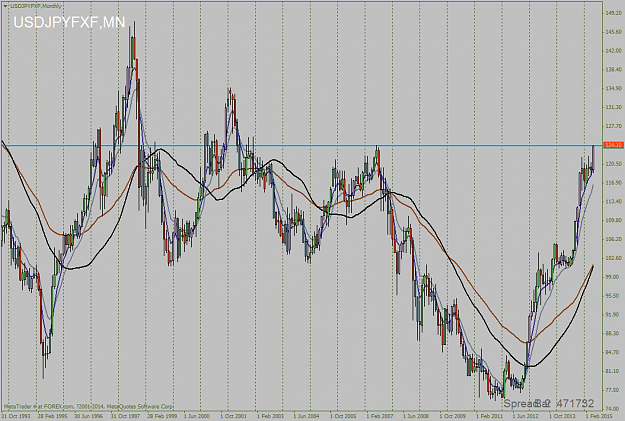Click the 1 Jun 2000 date label
Screen dimensions: 625x421
point(197,416)
